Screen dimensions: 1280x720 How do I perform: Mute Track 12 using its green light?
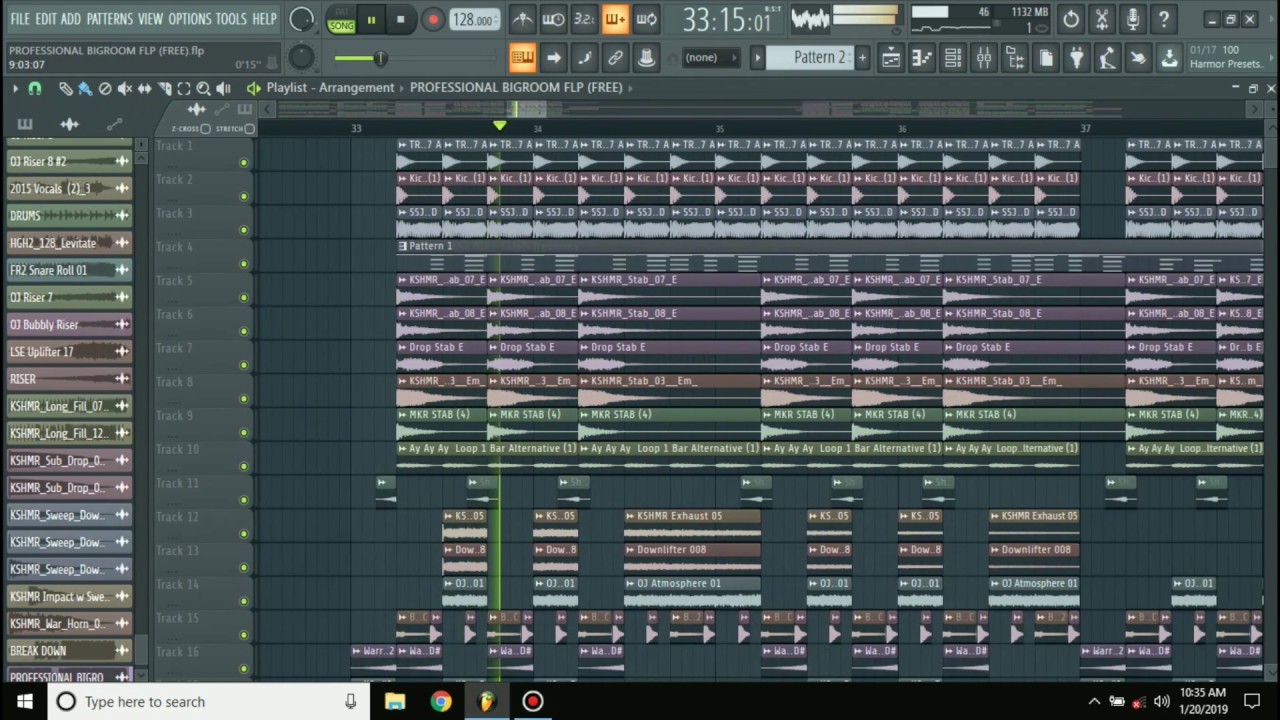(x=243, y=534)
